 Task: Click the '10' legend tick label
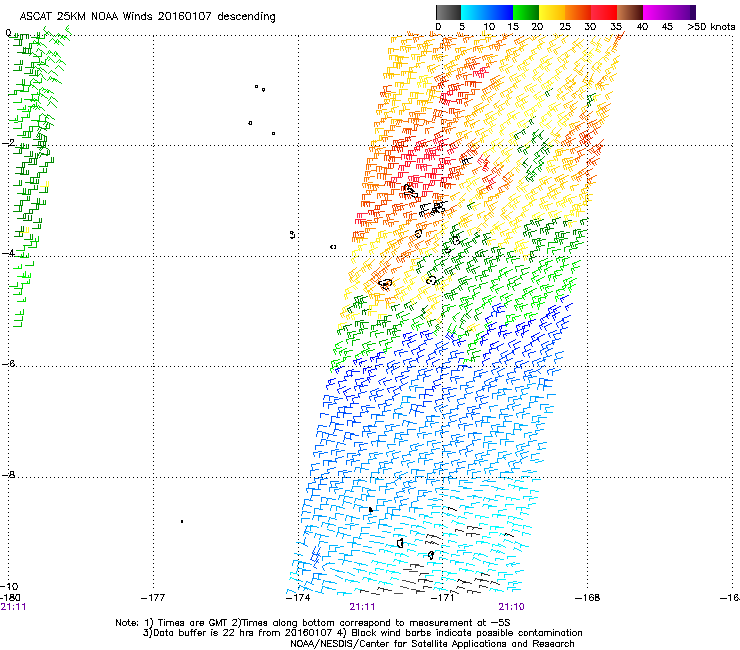tap(489, 27)
